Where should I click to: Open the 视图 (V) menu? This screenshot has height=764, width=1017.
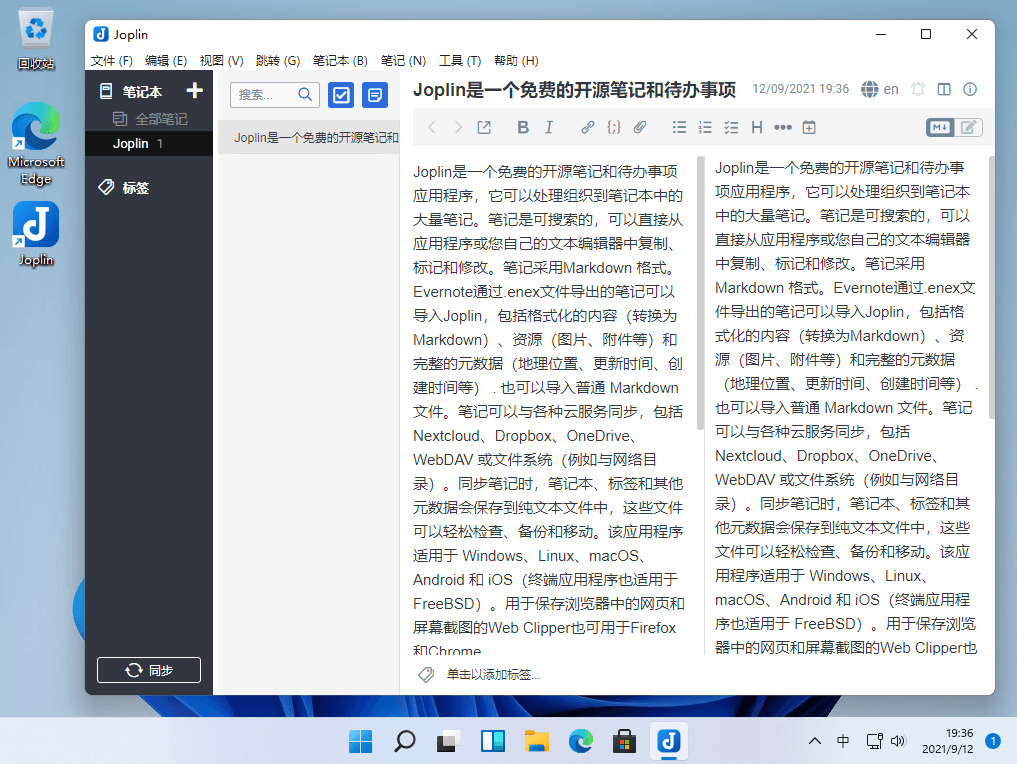221,60
